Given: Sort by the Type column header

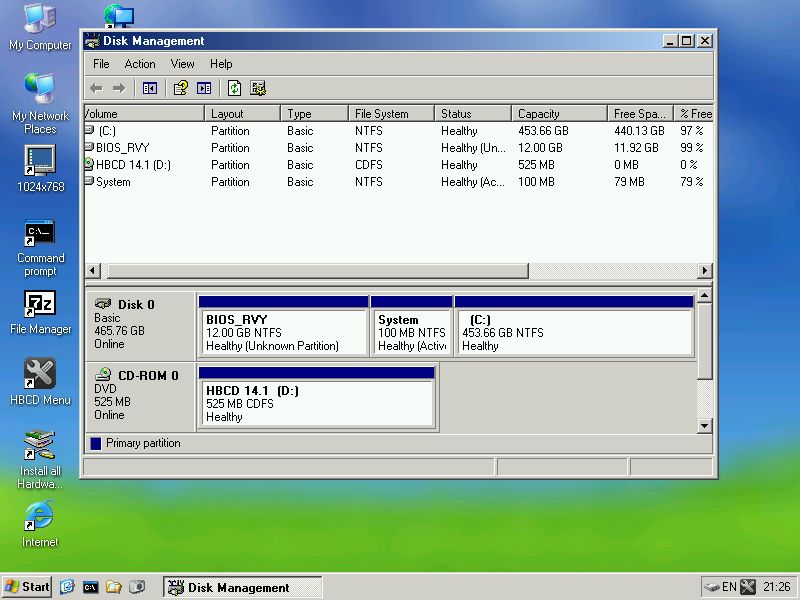Looking at the screenshot, I should tap(314, 113).
